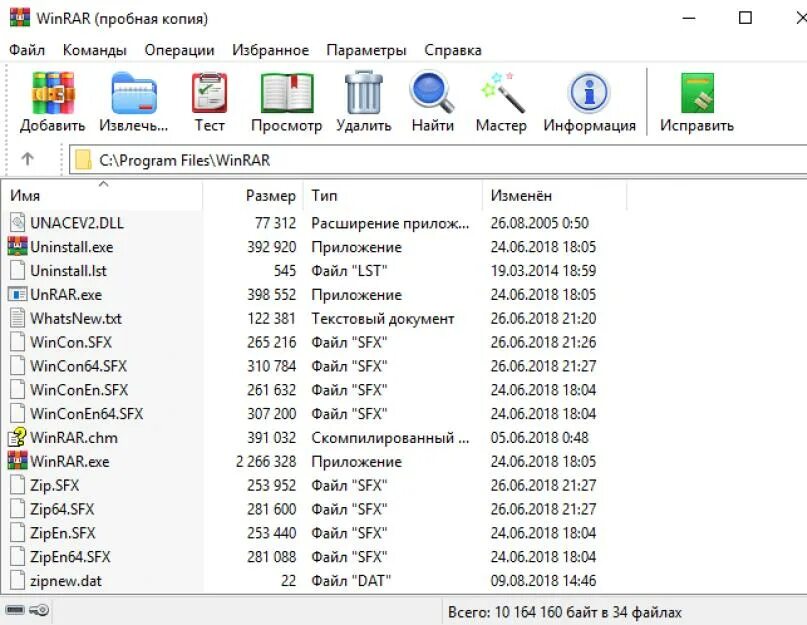This screenshot has width=807, height=625.
Task: Click the Удалить (Delete) trash bin icon
Action: click(x=364, y=93)
